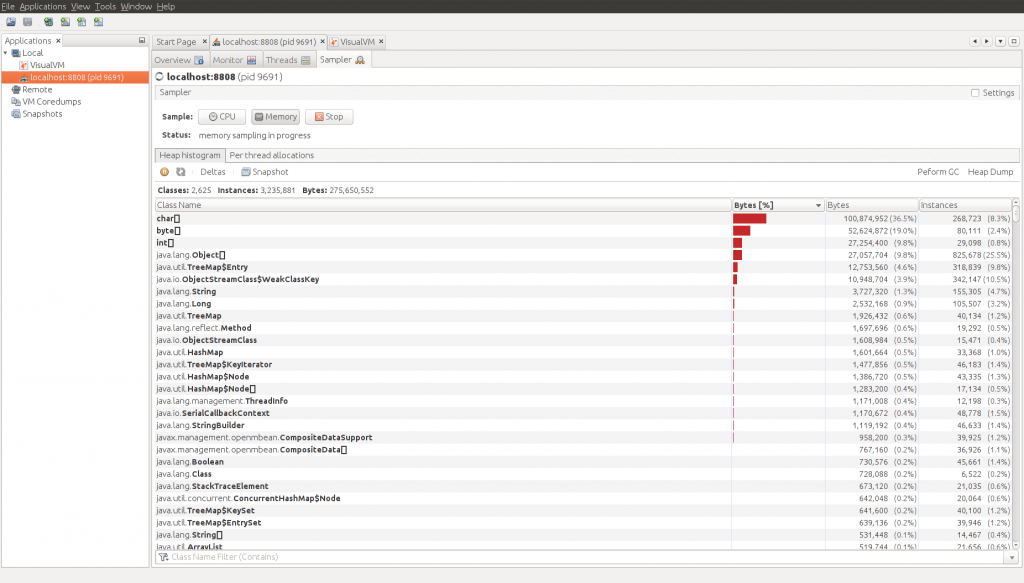
Task: Click the red bytes bar for byte[]
Action: coord(742,231)
